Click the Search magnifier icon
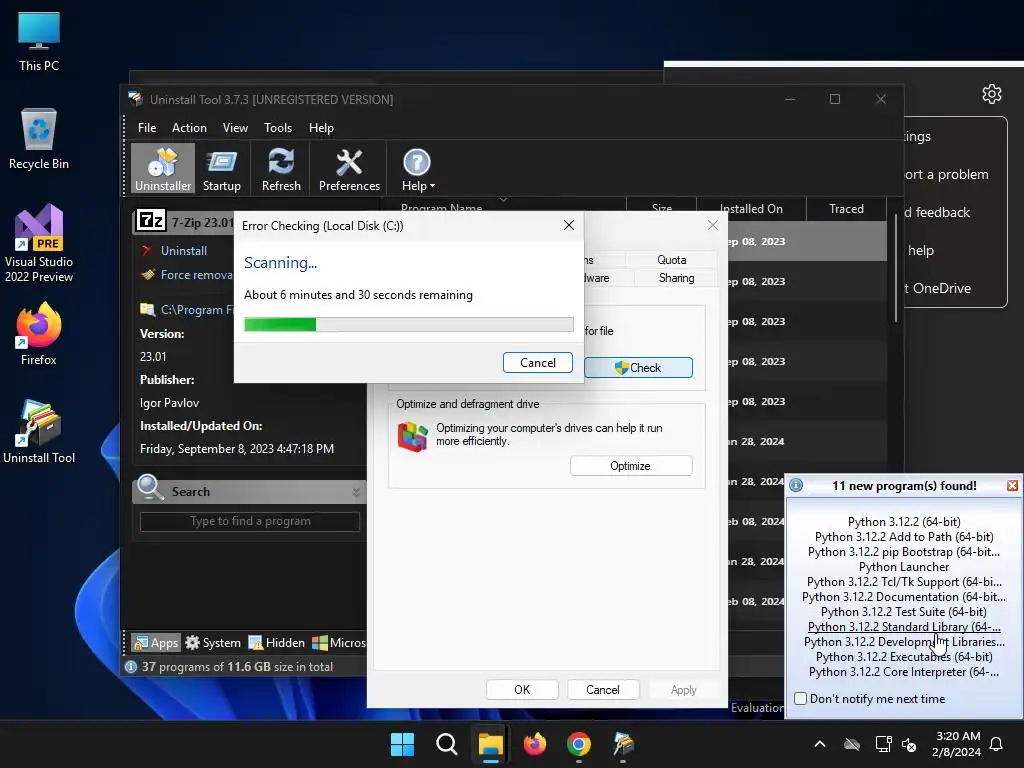The width and height of the screenshot is (1024, 768). tap(150, 487)
